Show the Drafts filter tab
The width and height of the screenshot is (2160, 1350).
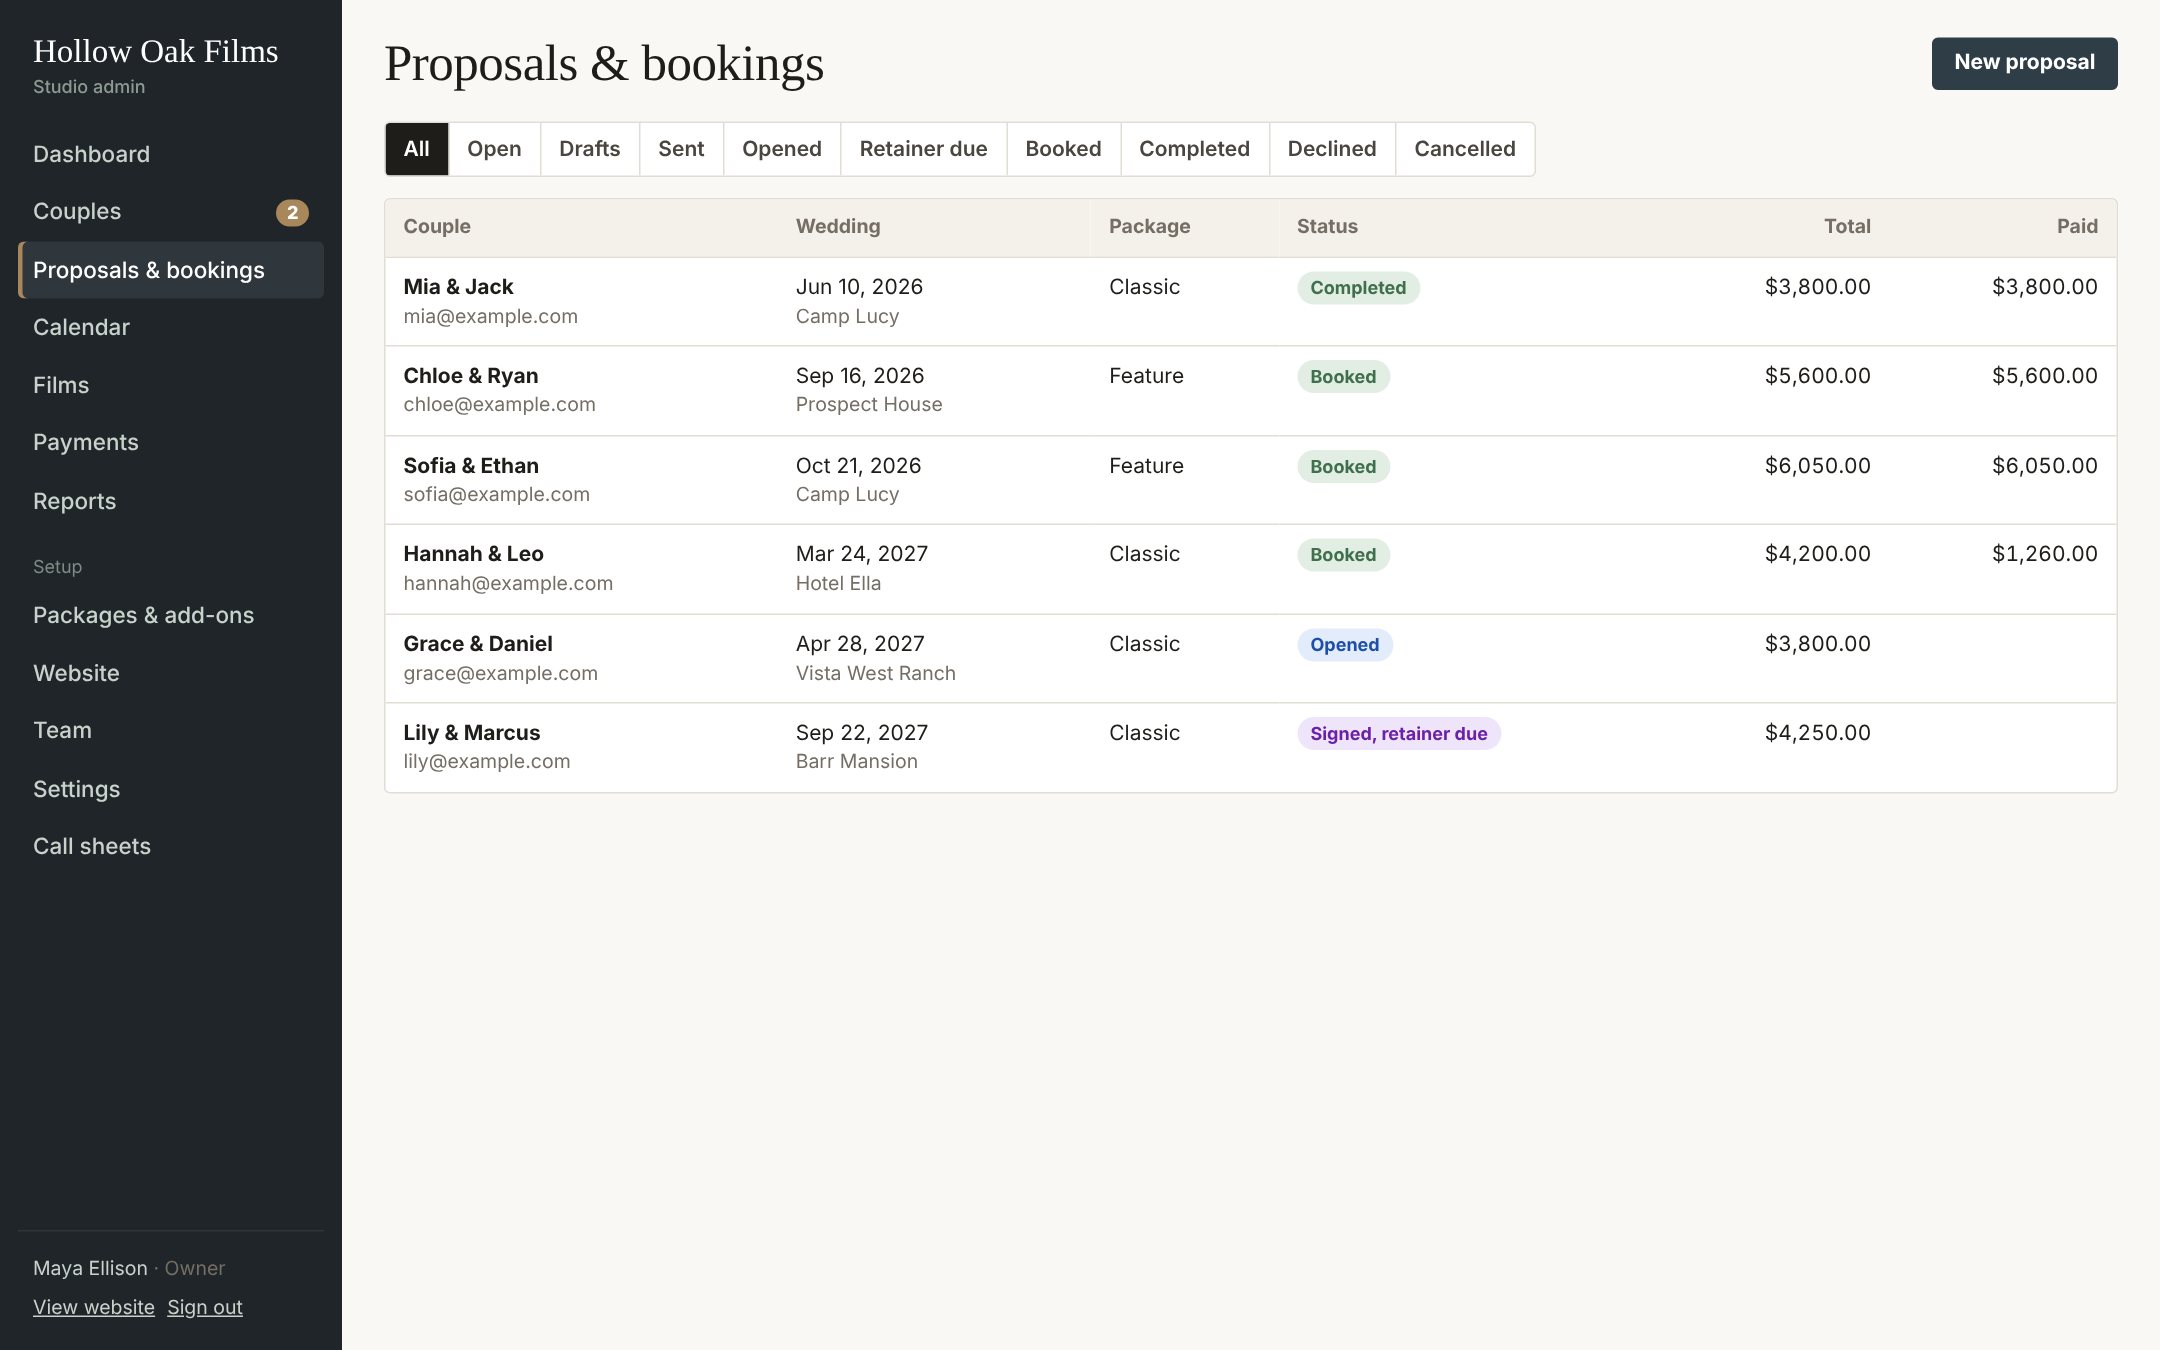coord(590,149)
